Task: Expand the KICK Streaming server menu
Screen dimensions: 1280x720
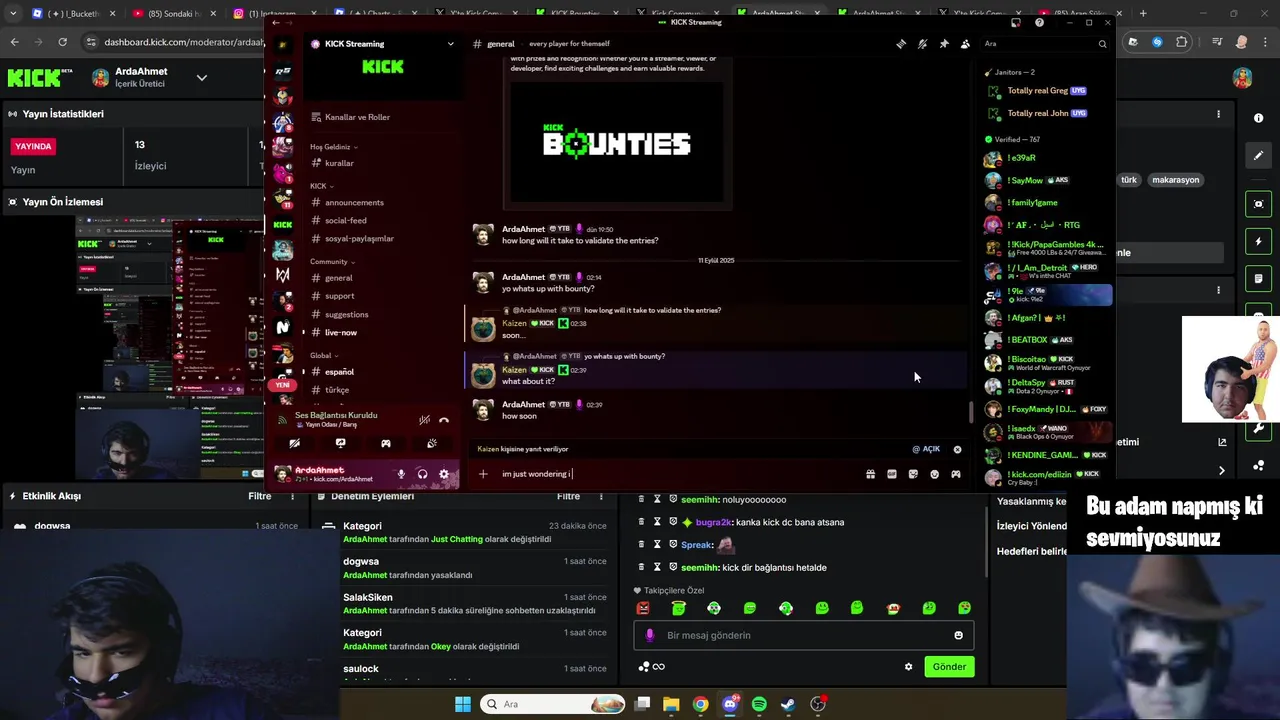Action: pyautogui.click(x=451, y=44)
